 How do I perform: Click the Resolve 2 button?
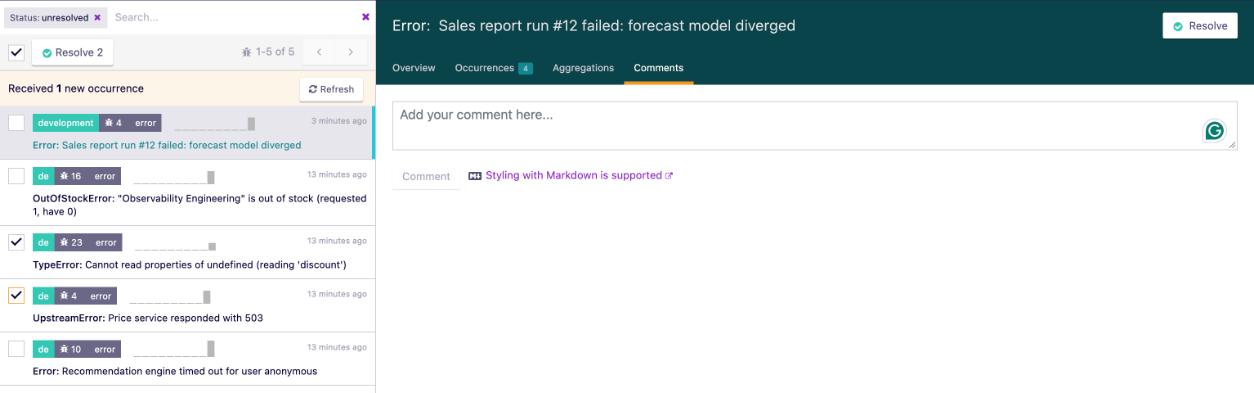tap(72, 52)
